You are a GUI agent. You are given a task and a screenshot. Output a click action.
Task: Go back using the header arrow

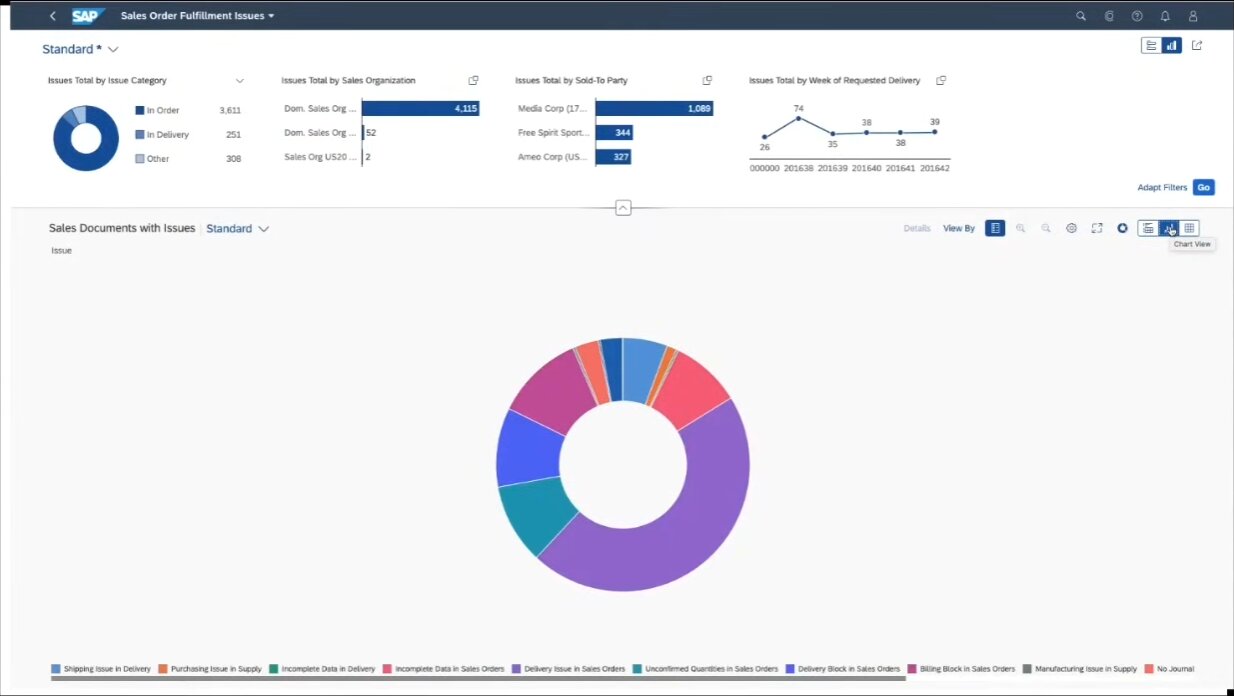(53, 16)
